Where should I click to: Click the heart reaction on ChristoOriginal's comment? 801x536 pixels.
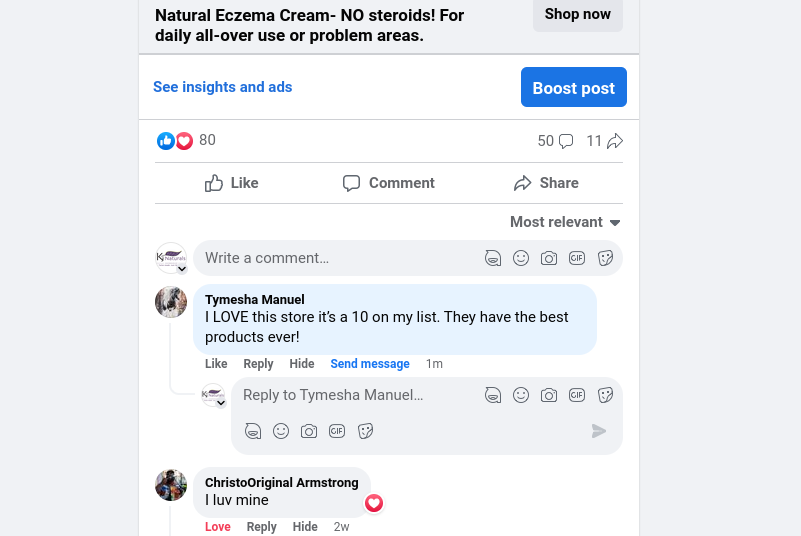click(374, 503)
